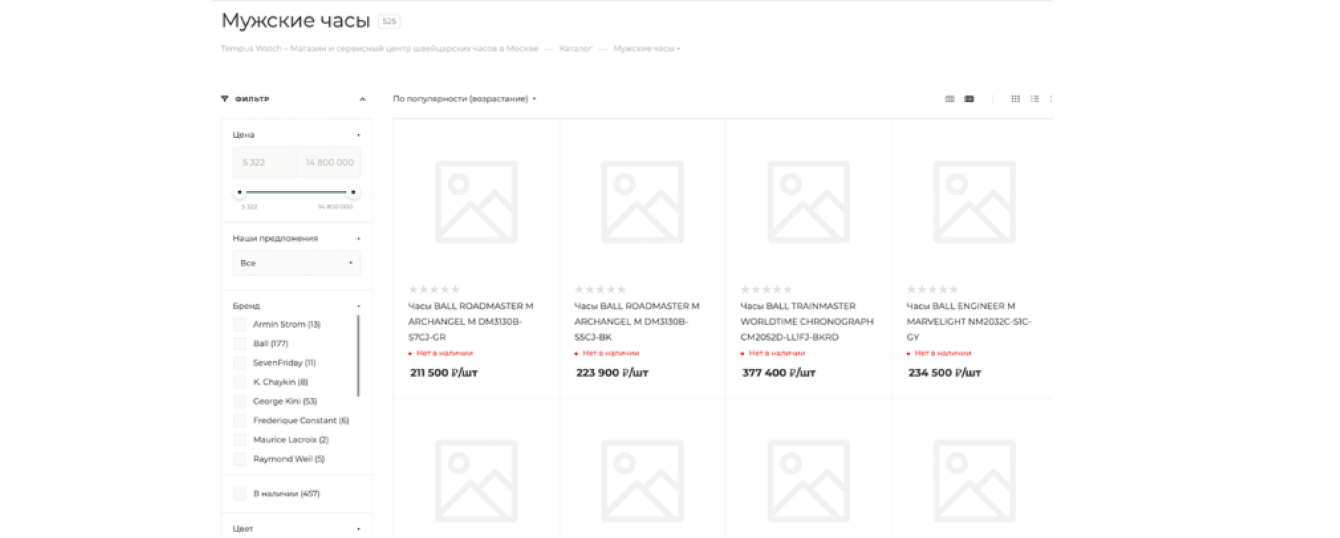
Task: Click the BALL TRAINMASTER rating stars
Action: 766,290
